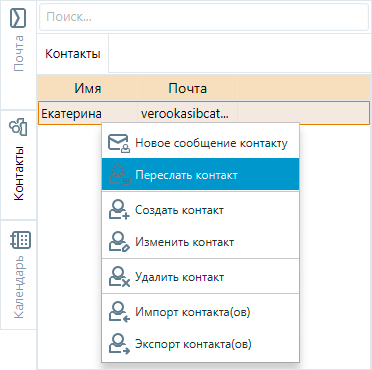Click the Contacts people icon in sidebar
The height and width of the screenshot is (370, 372).
pos(18,127)
